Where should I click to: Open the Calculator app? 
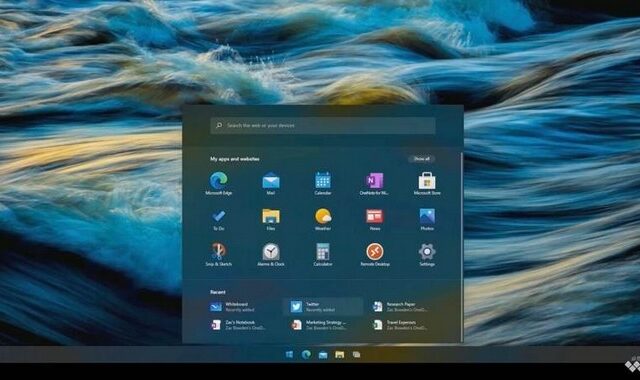tap(322, 255)
